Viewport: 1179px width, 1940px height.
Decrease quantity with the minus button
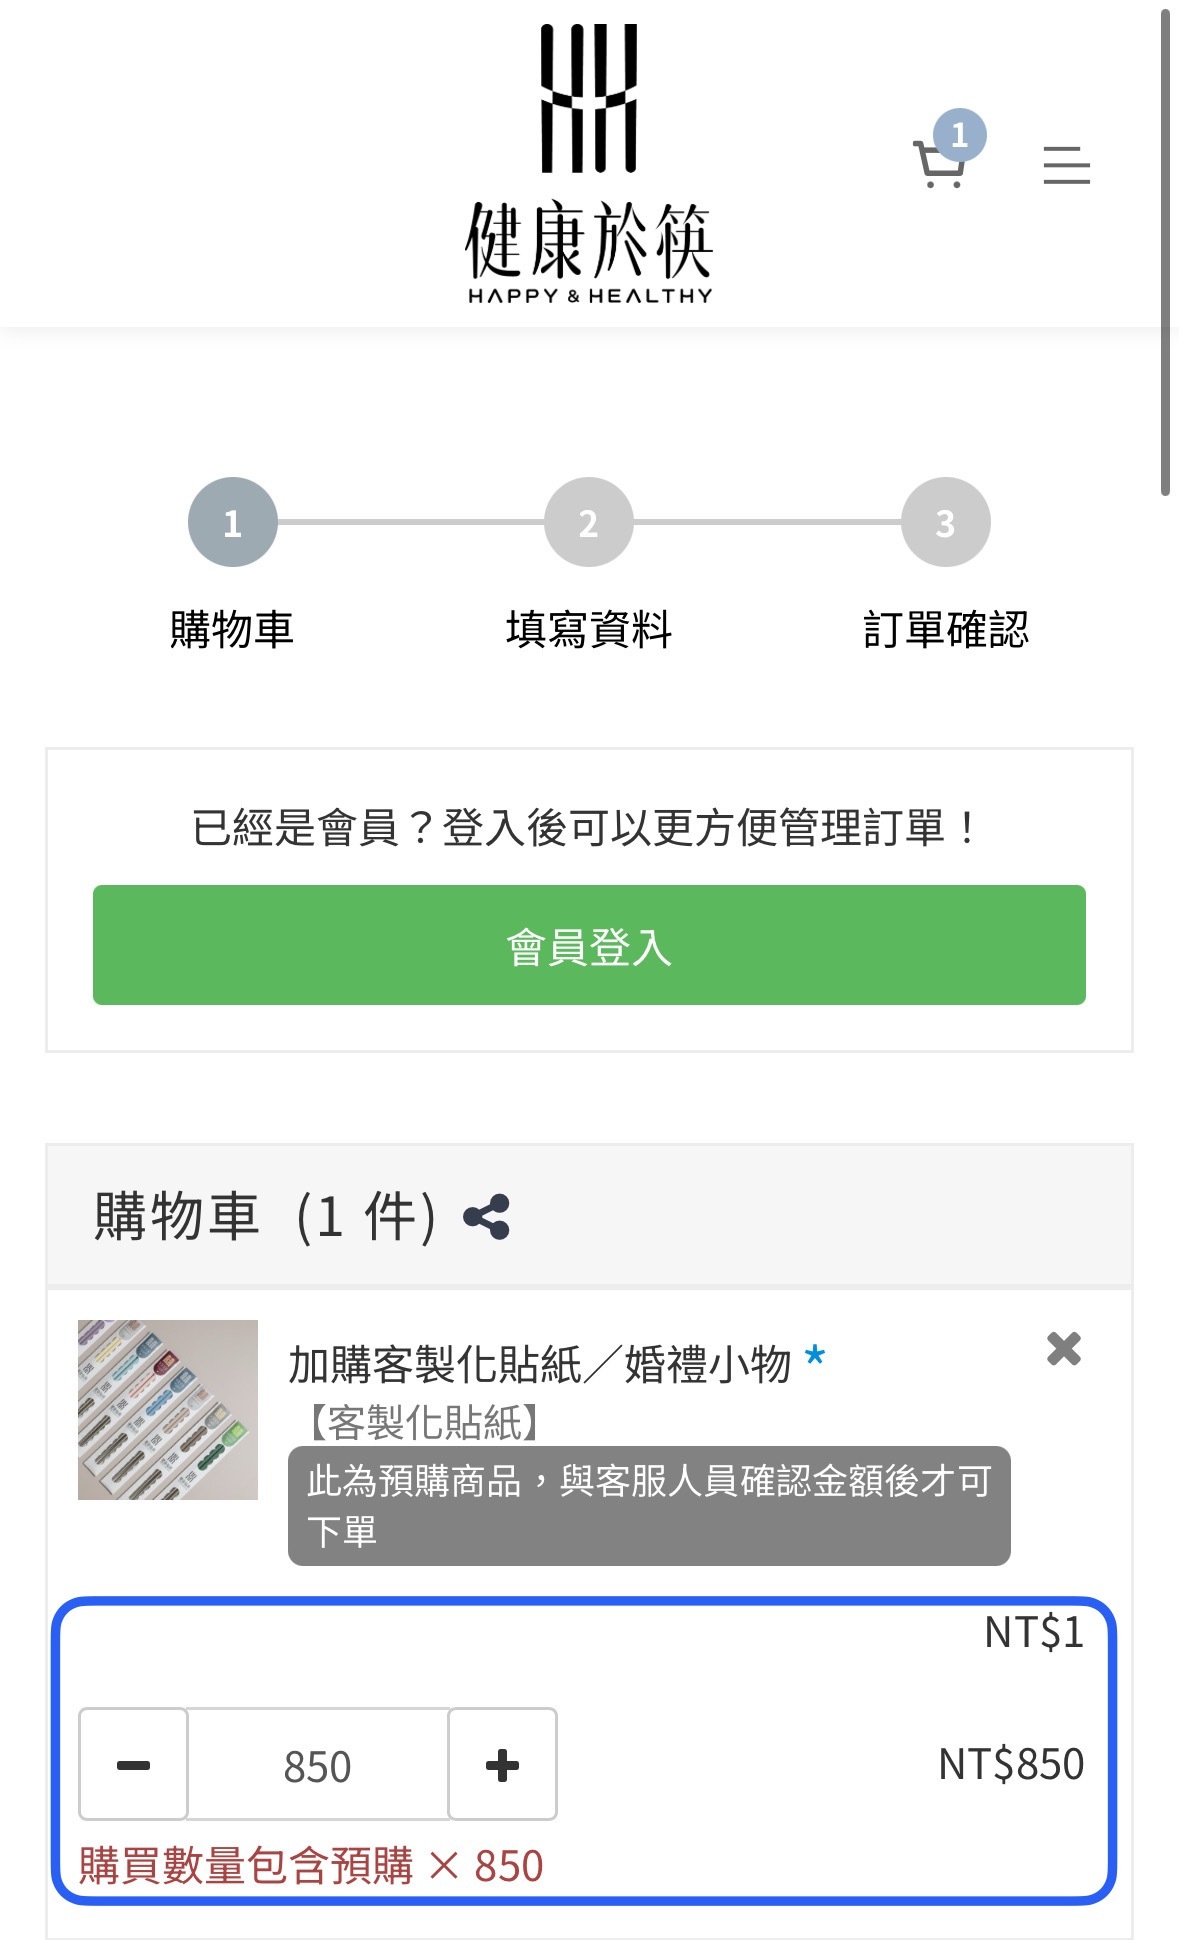click(x=134, y=1765)
